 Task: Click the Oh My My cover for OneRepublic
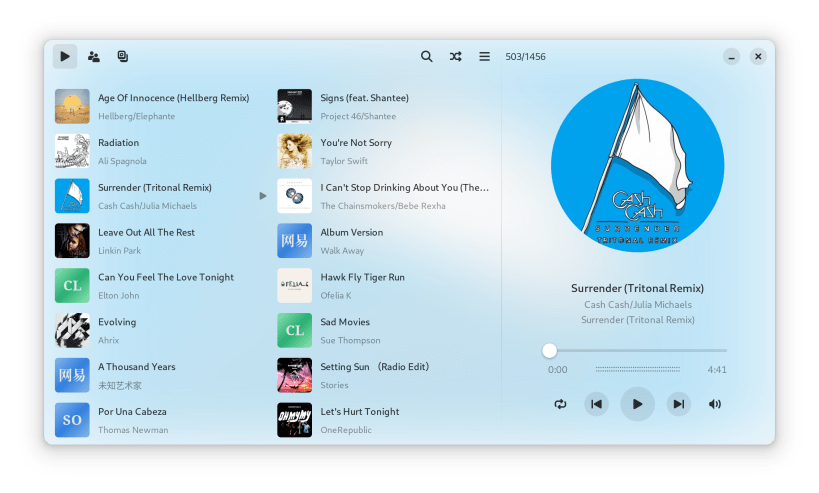[x=295, y=420]
